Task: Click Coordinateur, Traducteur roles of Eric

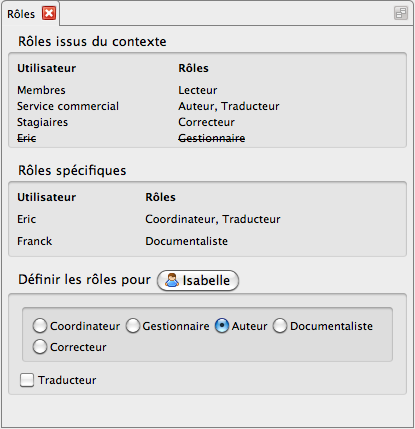Action: coord(213,219)
